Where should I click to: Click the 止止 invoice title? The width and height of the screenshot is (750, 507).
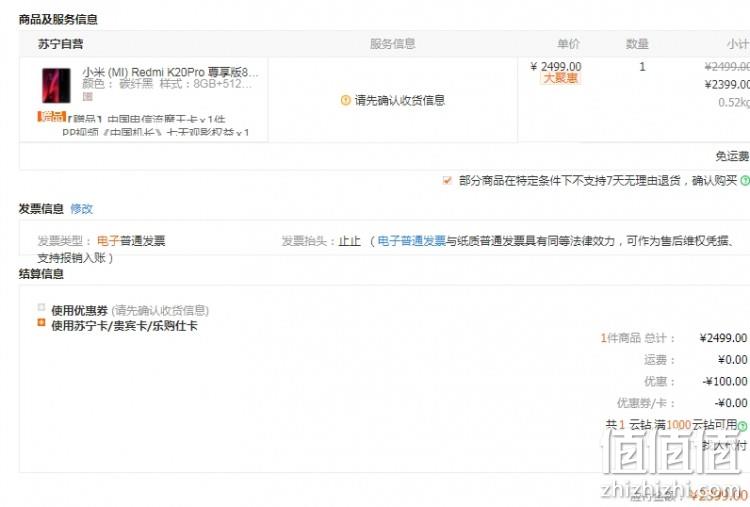tap(349, 241)
